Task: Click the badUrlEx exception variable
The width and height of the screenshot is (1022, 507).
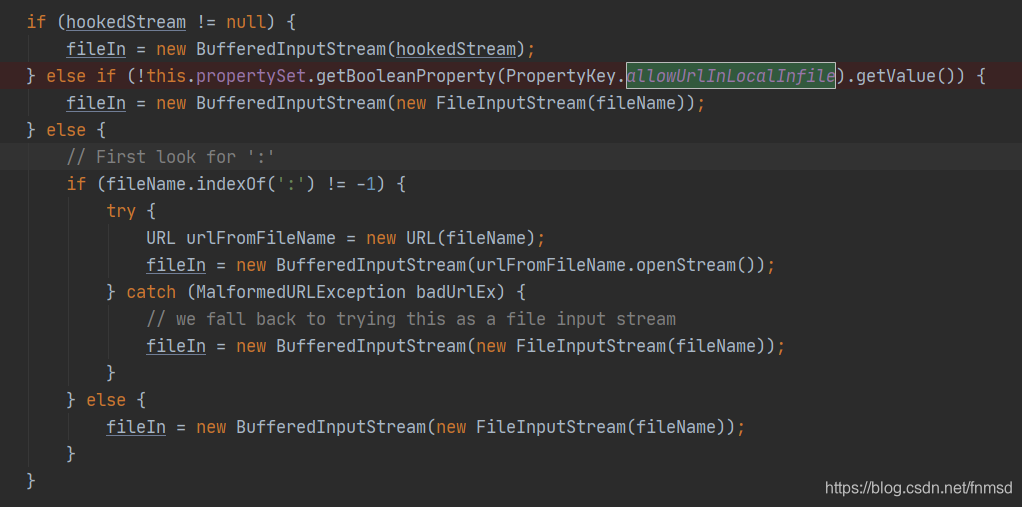Action: 456,292
